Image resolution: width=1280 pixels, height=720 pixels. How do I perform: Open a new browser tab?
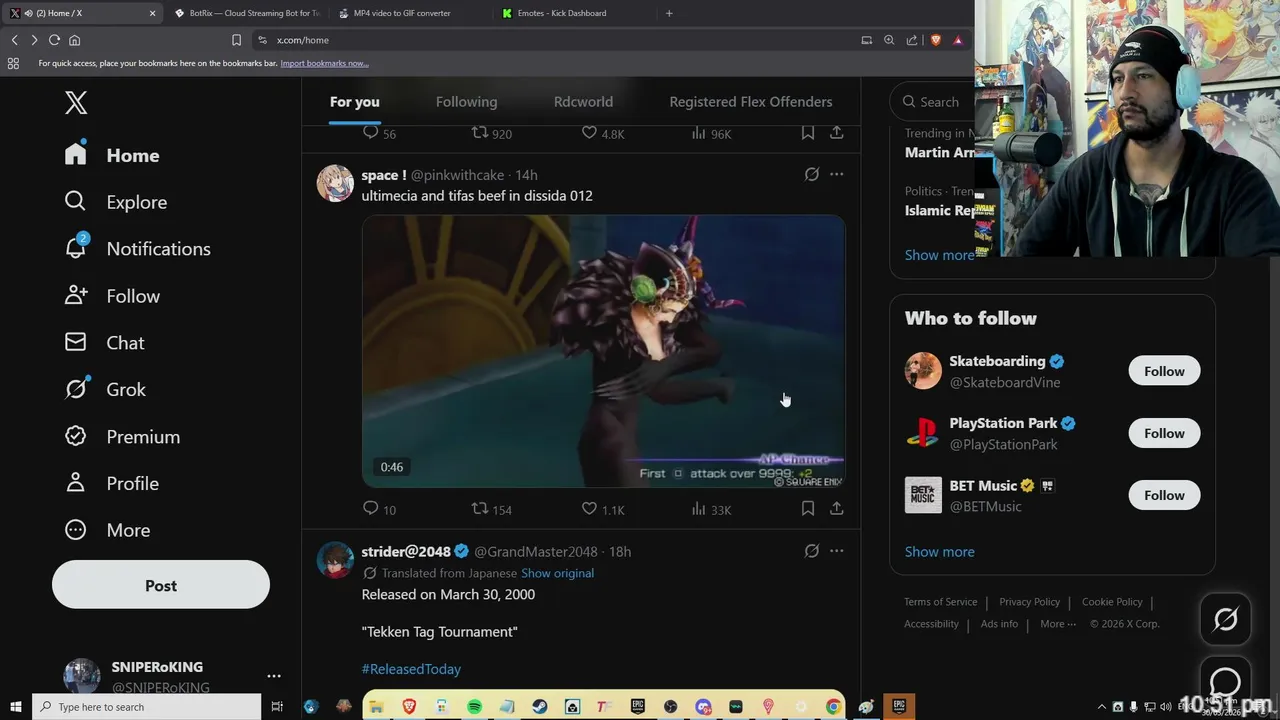pos(669,13)
